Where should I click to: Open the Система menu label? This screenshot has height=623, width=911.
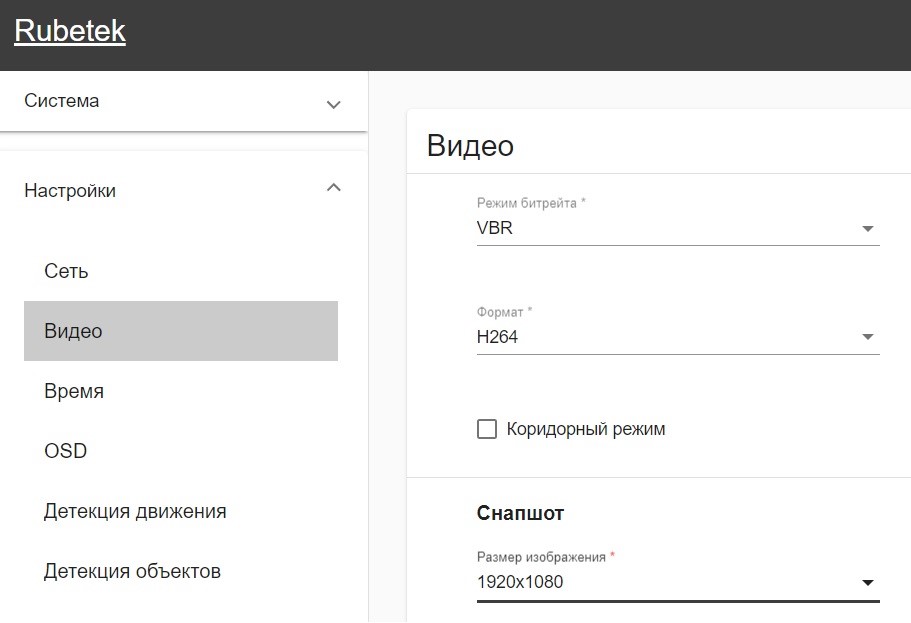[x=62, y=101]
